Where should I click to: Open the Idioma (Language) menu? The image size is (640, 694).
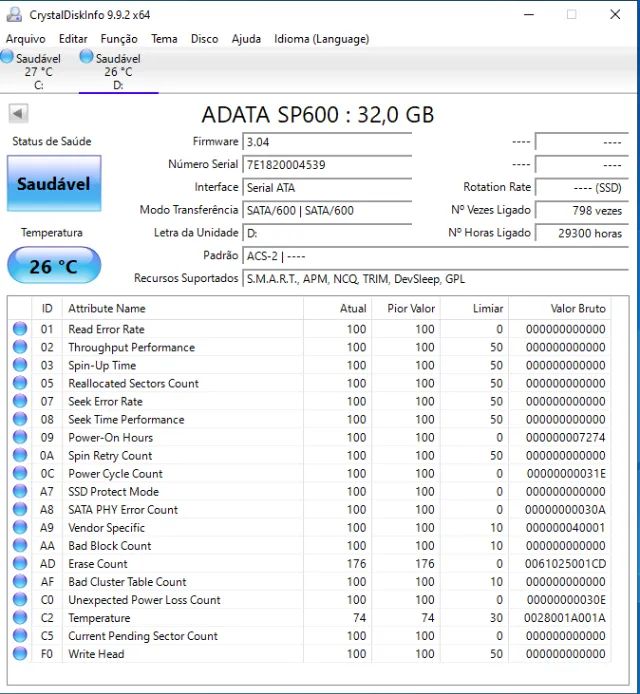[x=322, y=39]
